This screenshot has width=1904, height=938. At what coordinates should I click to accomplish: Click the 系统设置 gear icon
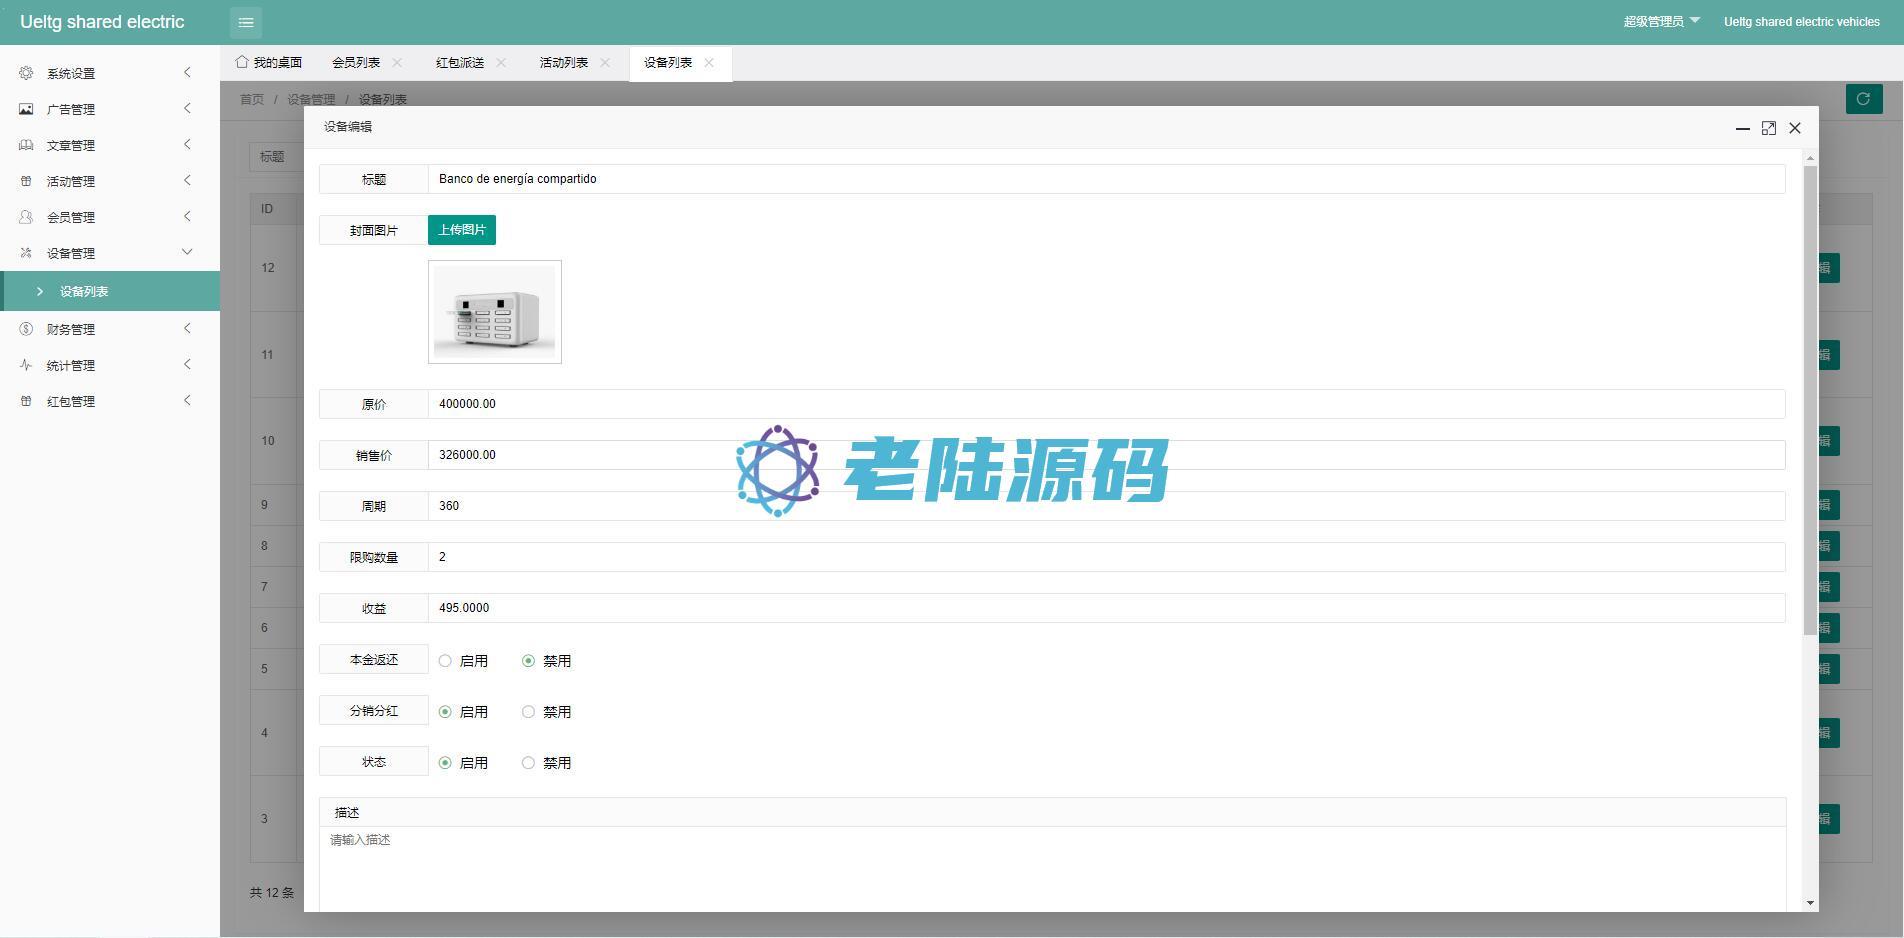point(26,73)
